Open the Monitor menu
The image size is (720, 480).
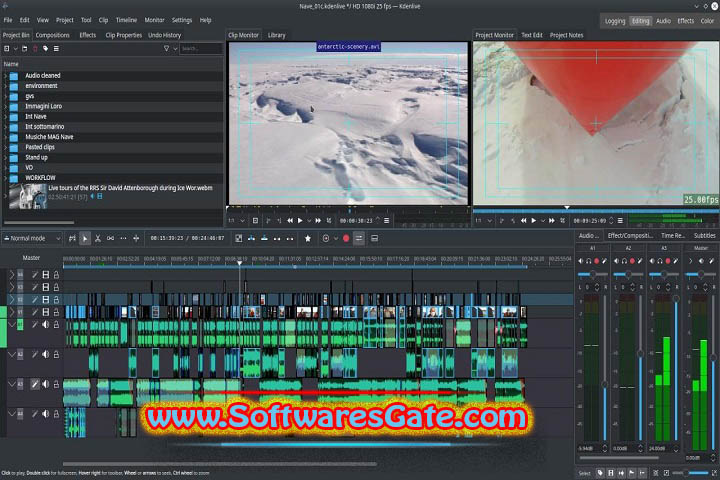(x=154, y=20)
